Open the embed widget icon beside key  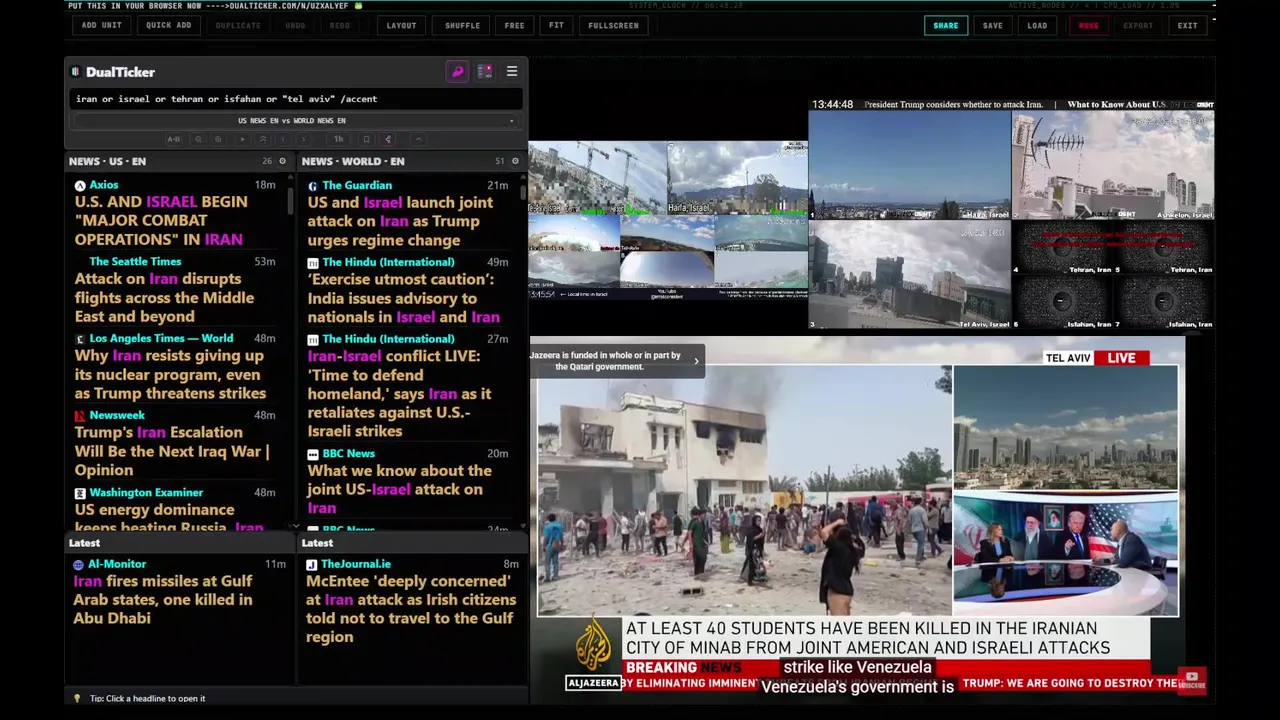[x=485, y=72]
